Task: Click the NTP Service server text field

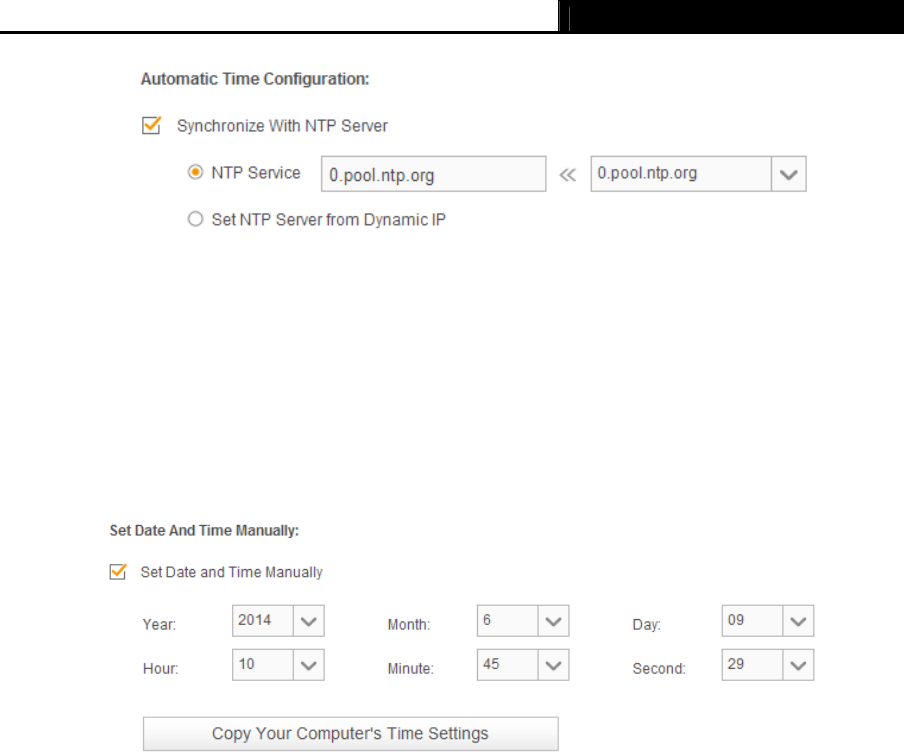Action: click(434, 174)
